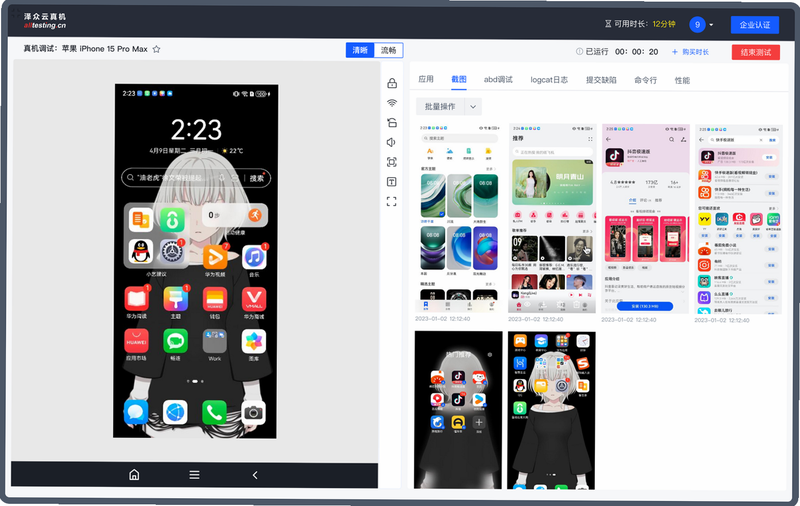This screenshot has width=800, height=506.
Task: Toggle the Wi-Fi icon in the side toolbar
Action: pyautogui.click(x=392, y=103)
